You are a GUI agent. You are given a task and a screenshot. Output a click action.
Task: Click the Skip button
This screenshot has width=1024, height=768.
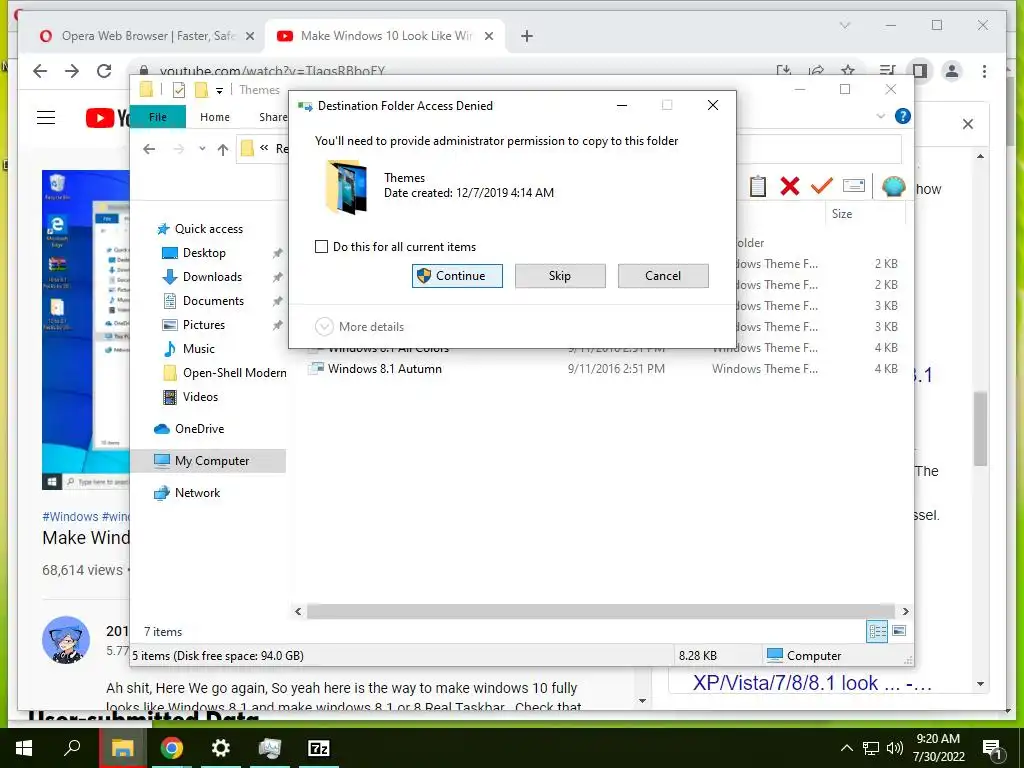(x=560, y=276)
